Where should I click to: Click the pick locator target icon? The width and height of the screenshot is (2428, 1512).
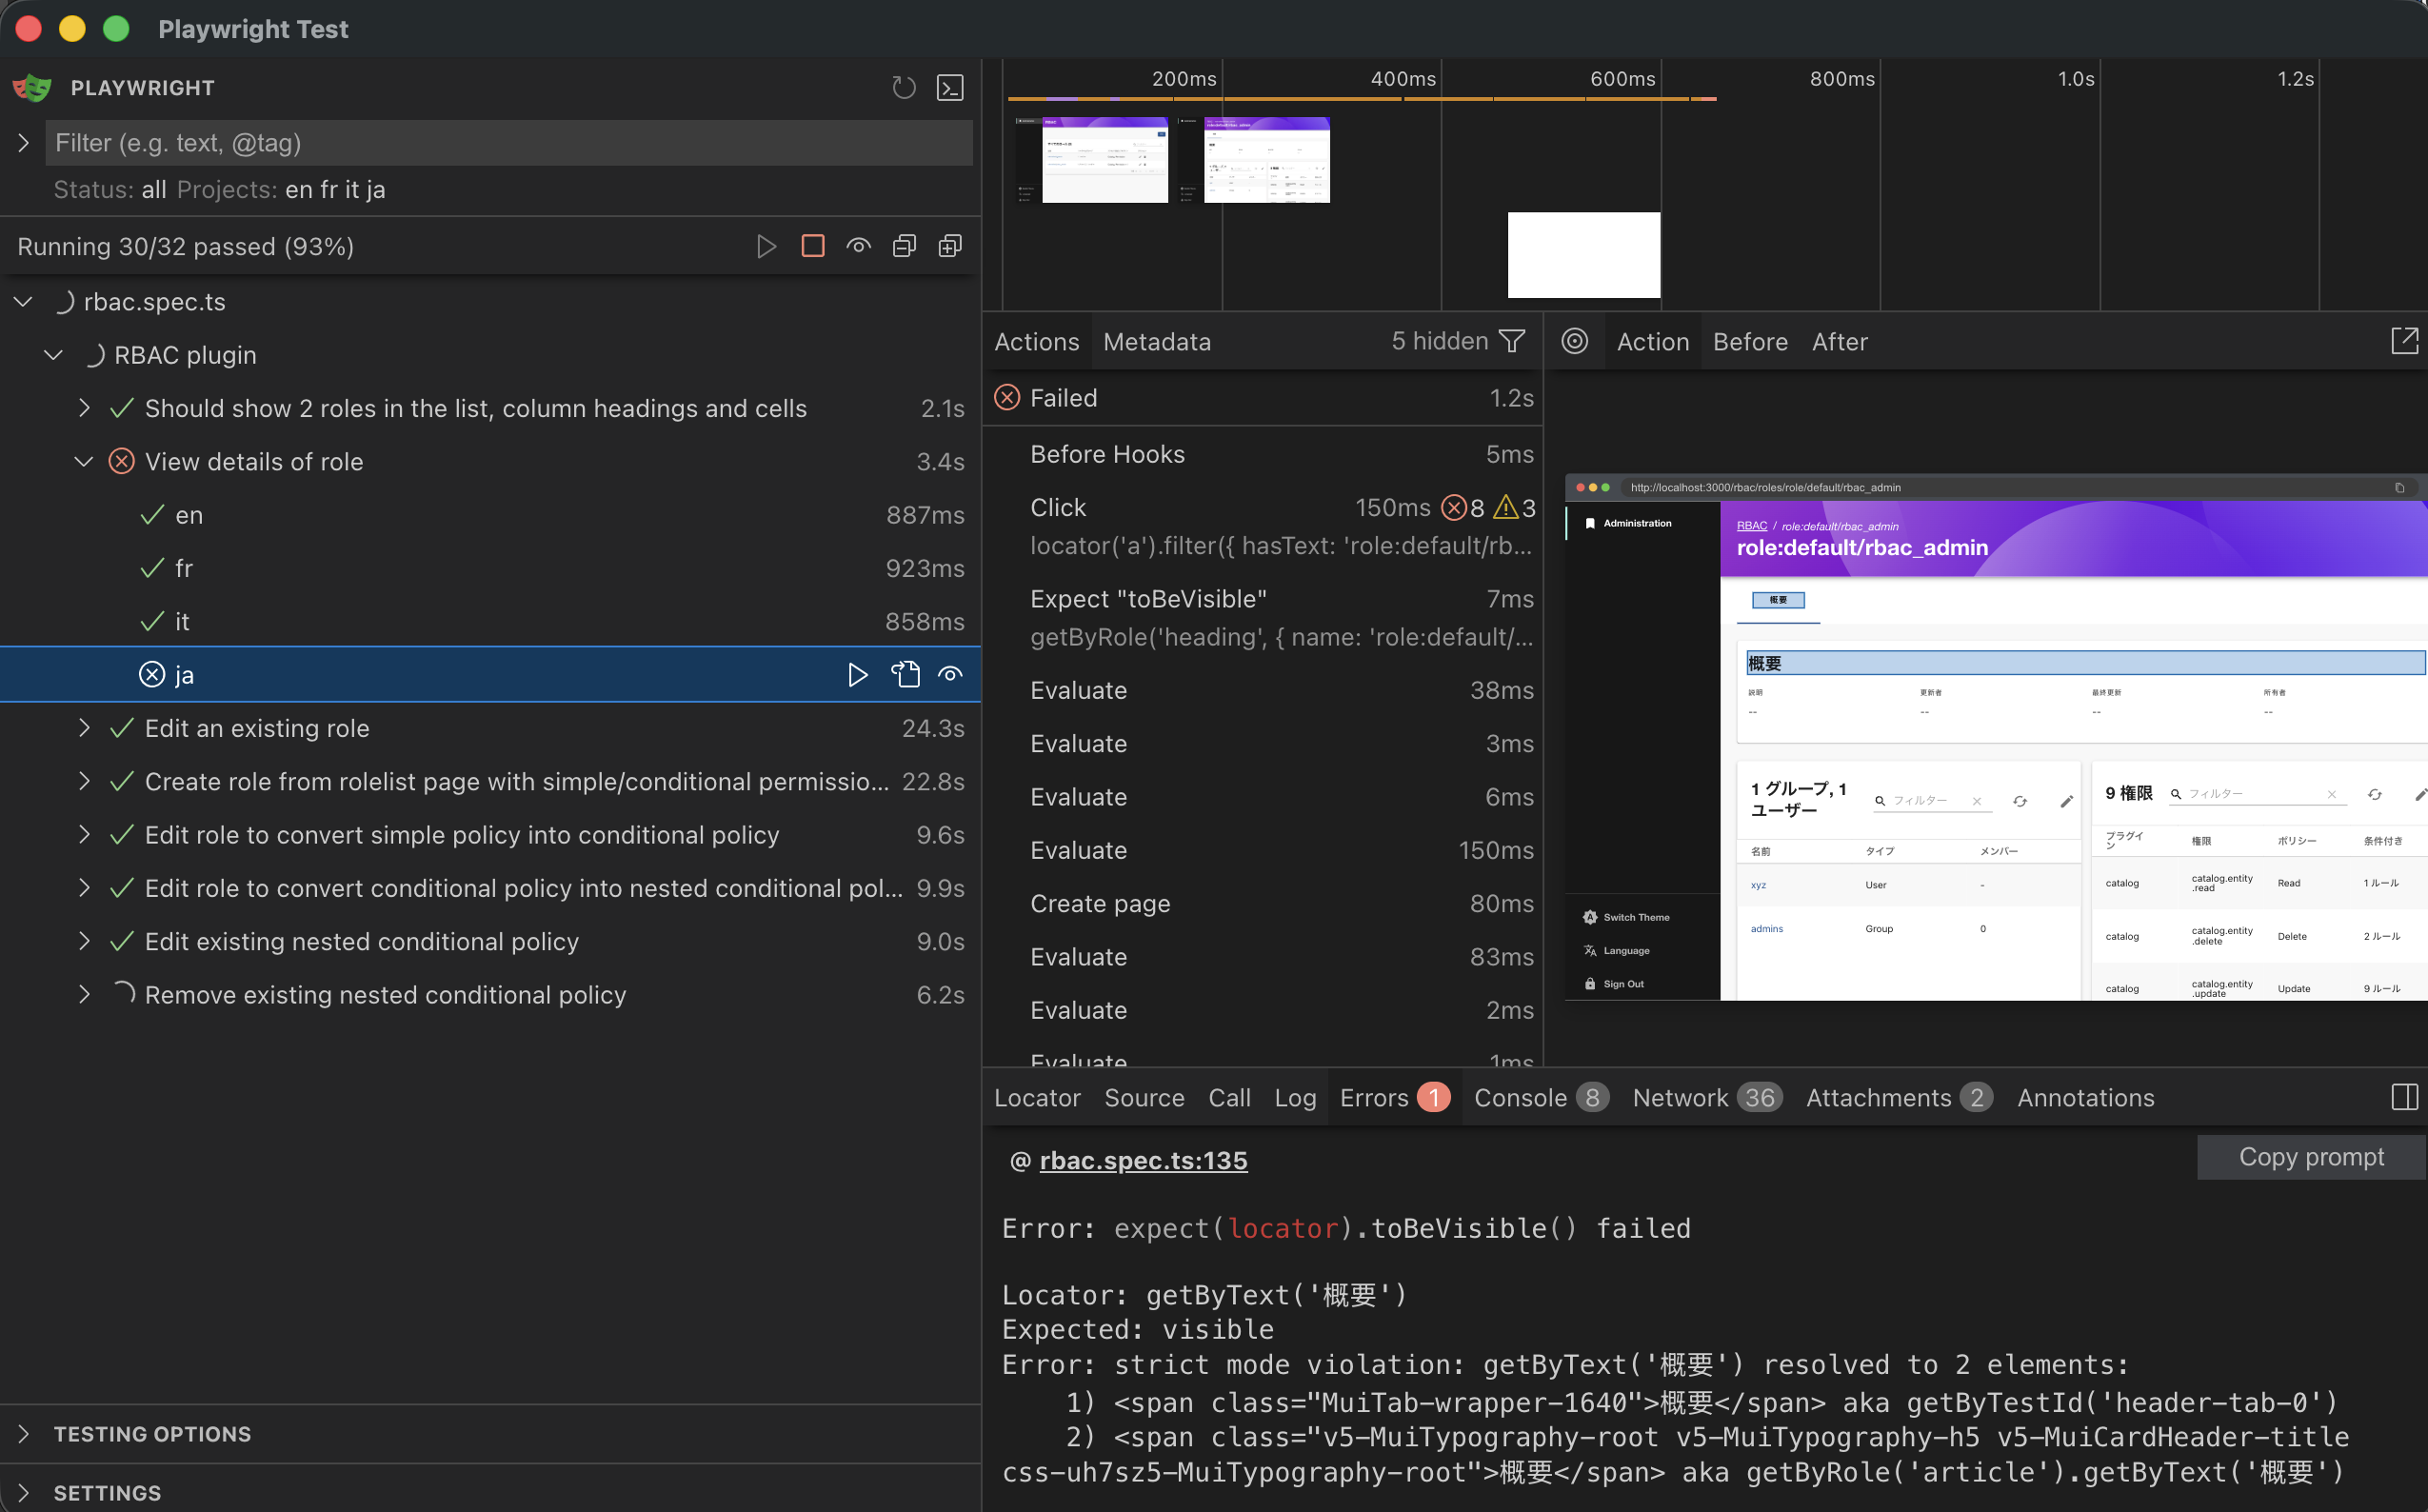(x=1575, y=342)
